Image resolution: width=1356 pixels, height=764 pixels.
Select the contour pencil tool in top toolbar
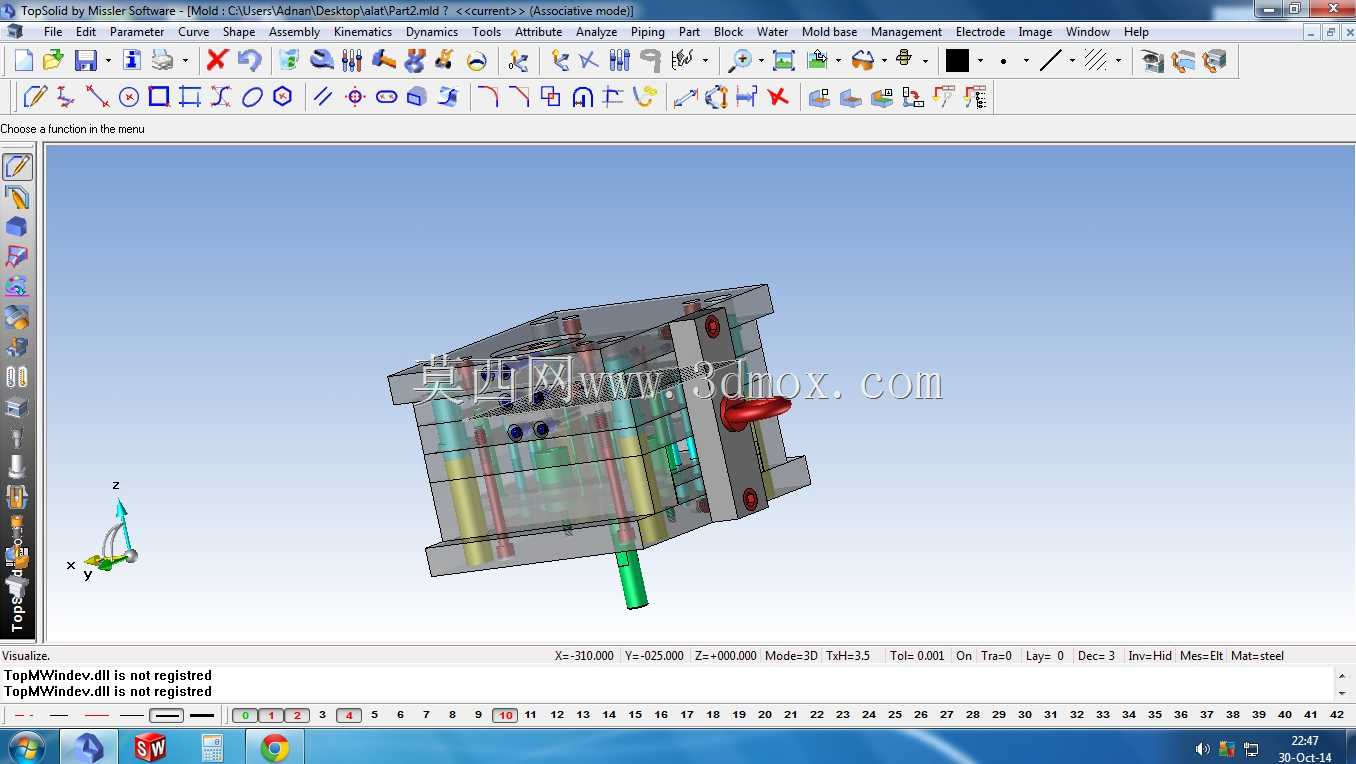[x=35, y=97]
